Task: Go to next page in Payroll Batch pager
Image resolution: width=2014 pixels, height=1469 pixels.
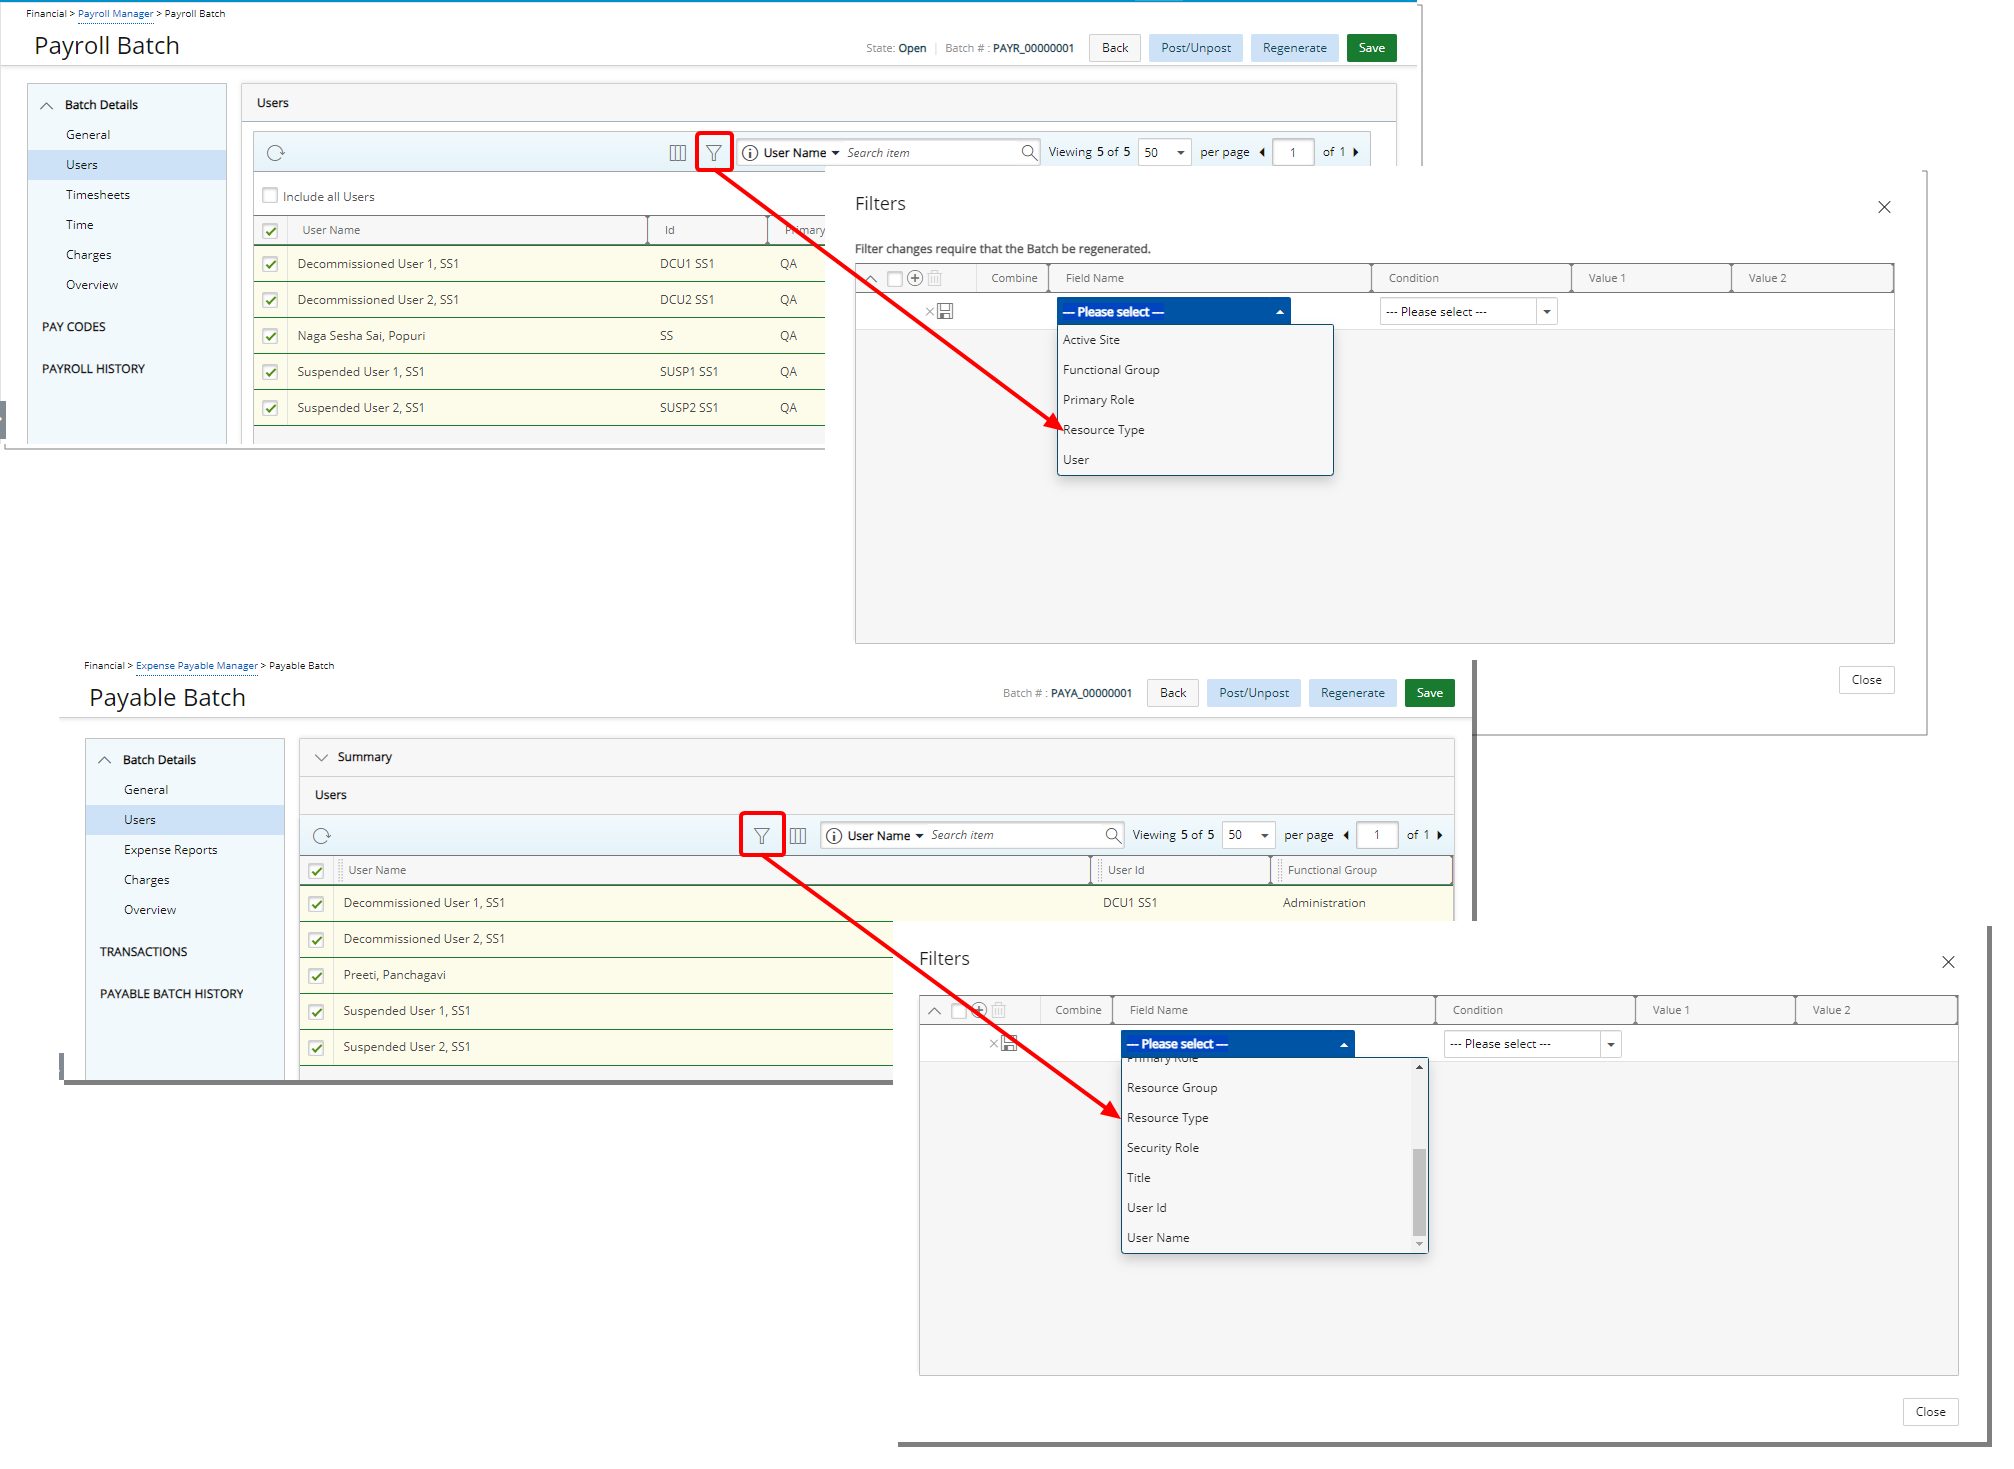Action: tap(1355, 152)
